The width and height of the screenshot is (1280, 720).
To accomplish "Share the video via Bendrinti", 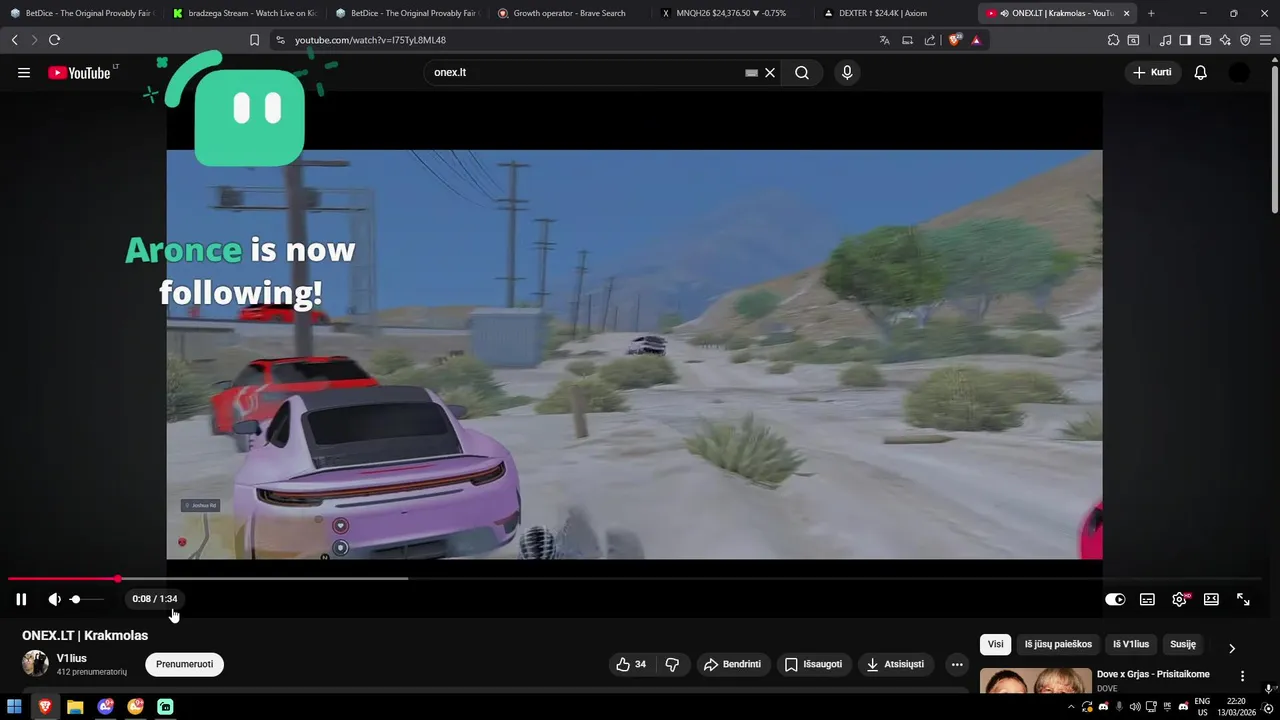I will coord(732,664).
